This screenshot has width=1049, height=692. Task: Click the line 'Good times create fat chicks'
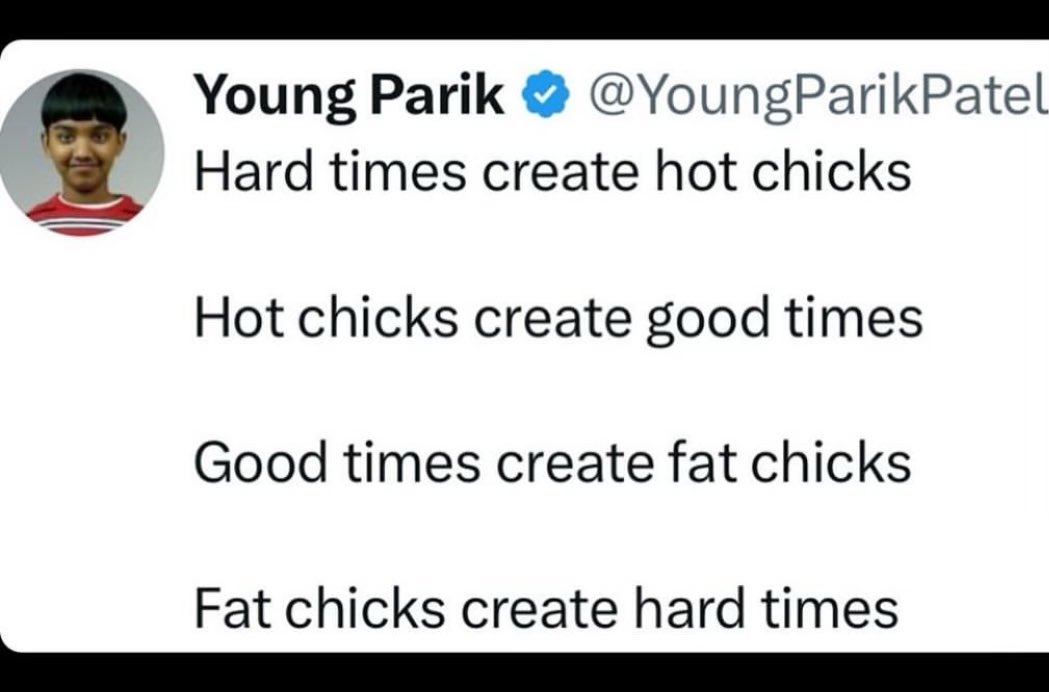553,463
